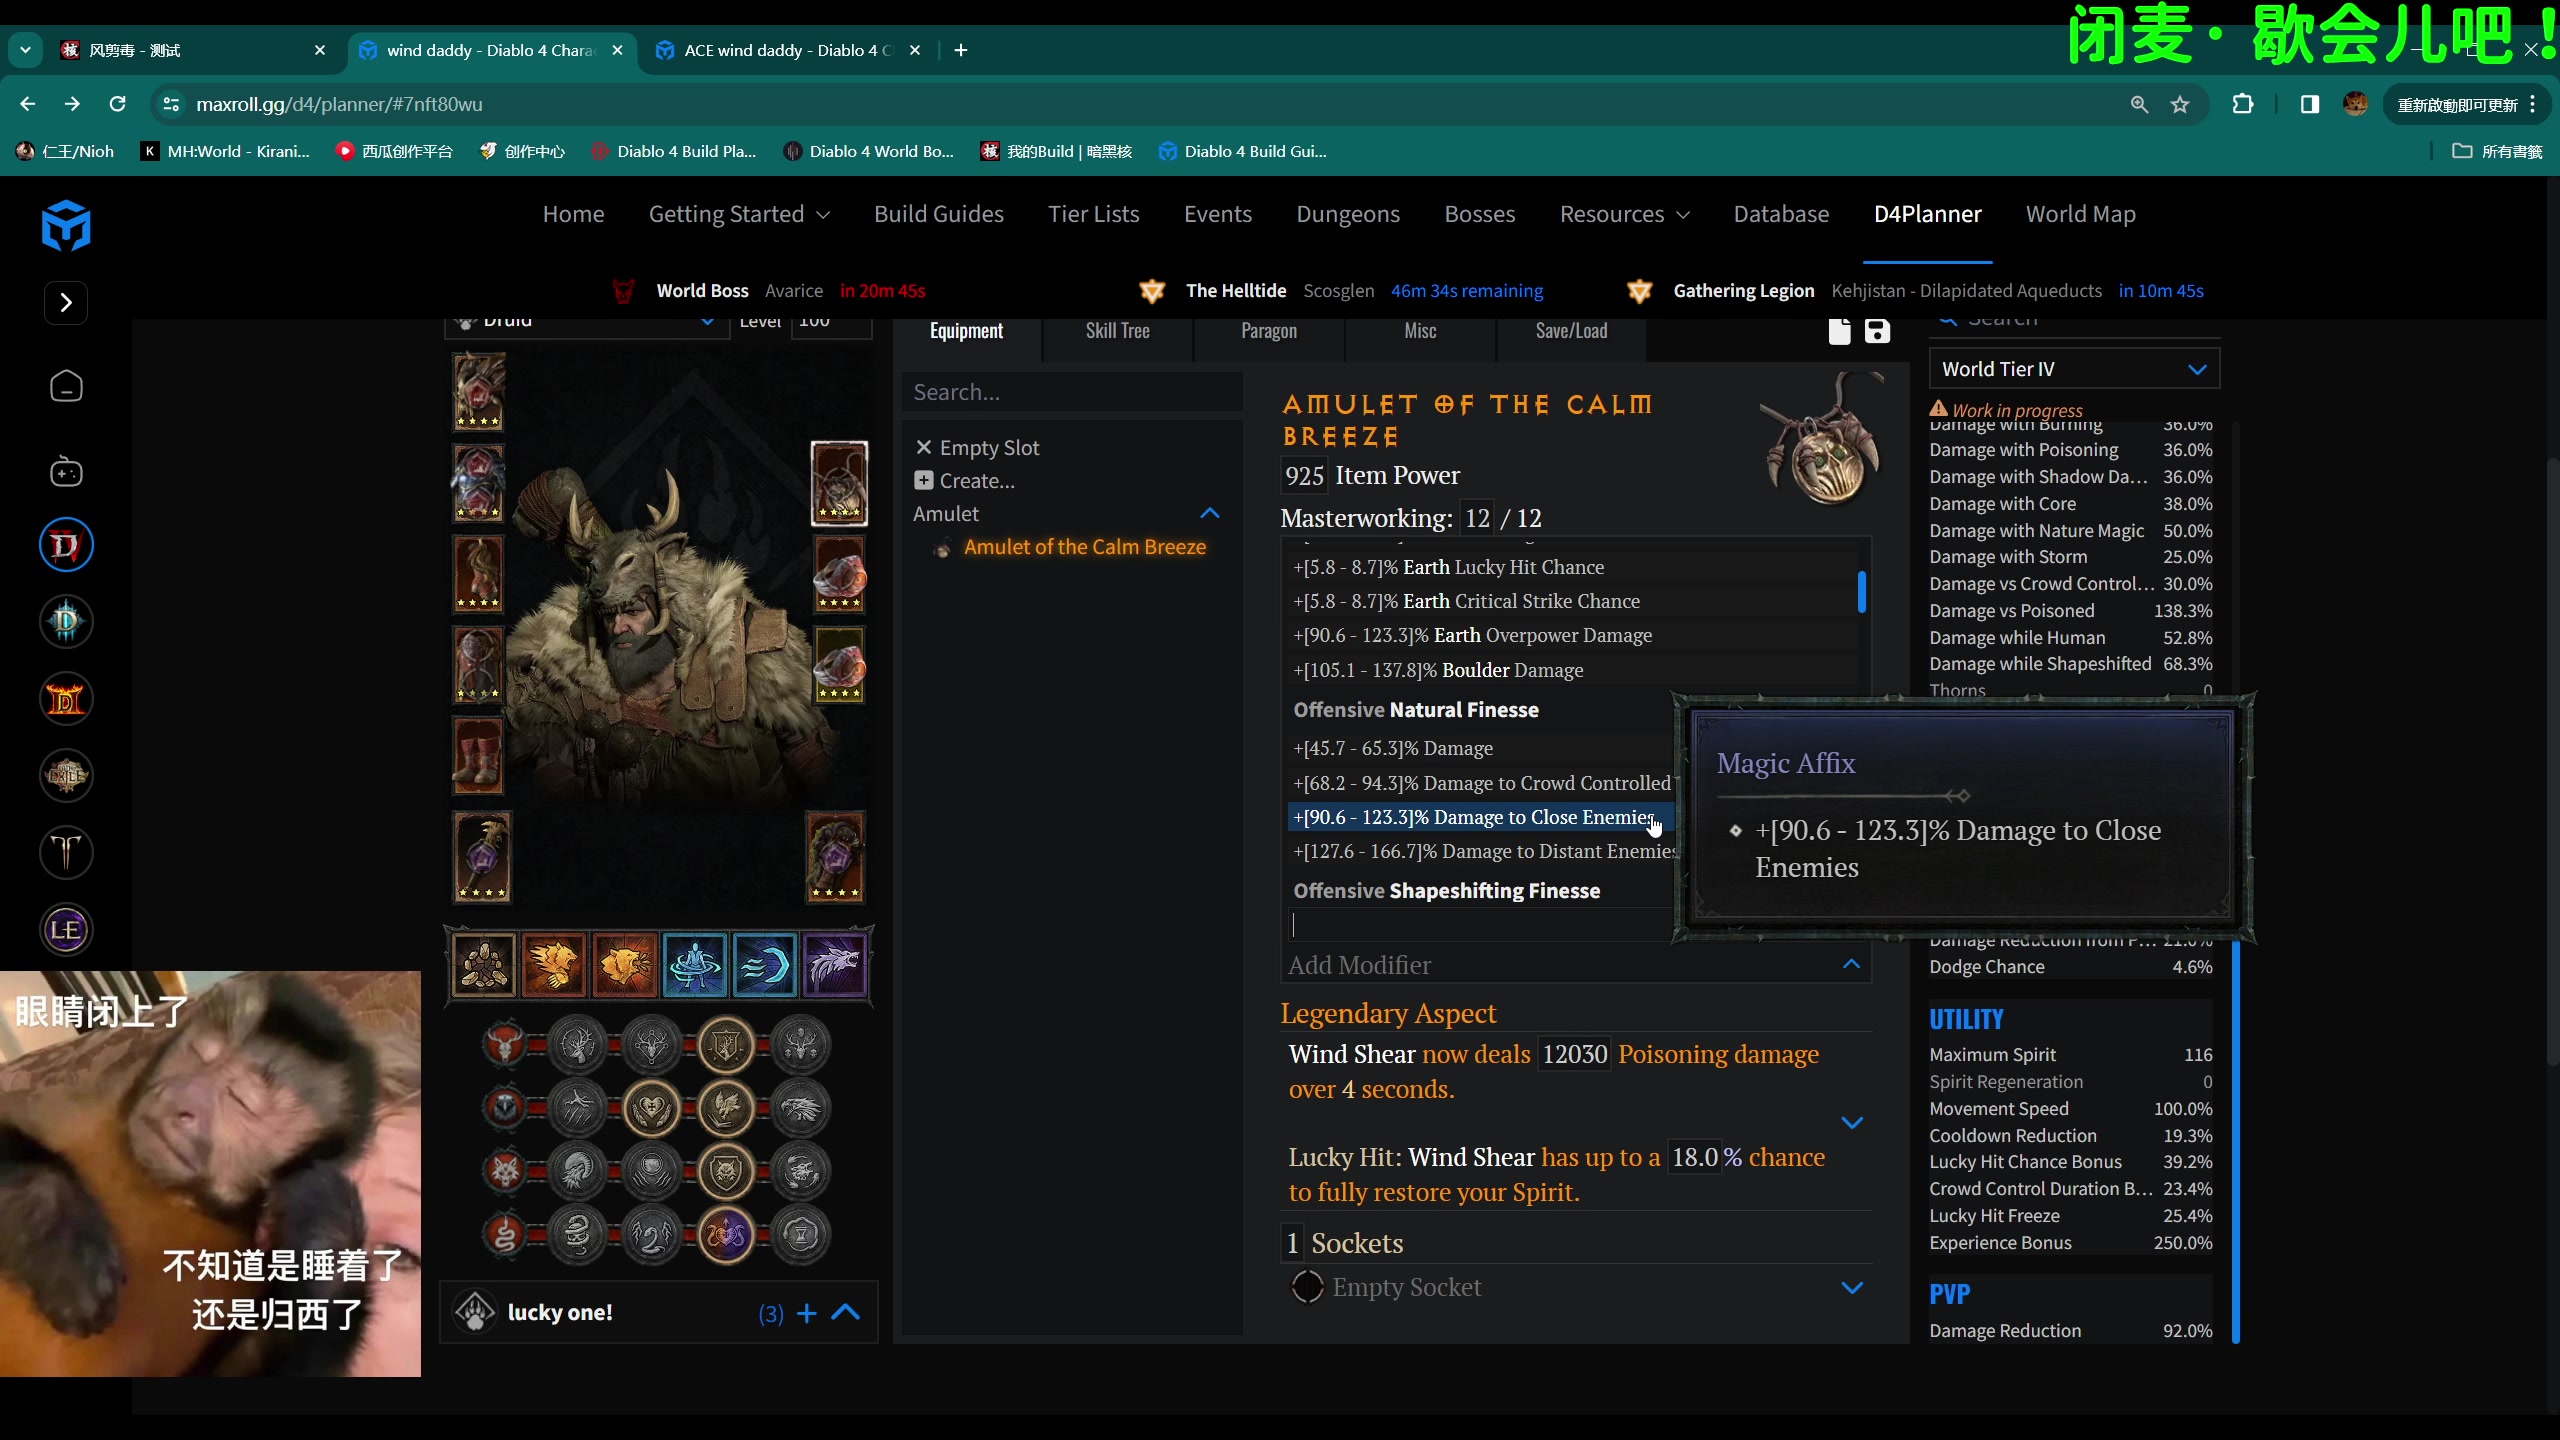Select the first skill bar icon
This screenshot has width=2560, height=1440.
pos(484,965)
